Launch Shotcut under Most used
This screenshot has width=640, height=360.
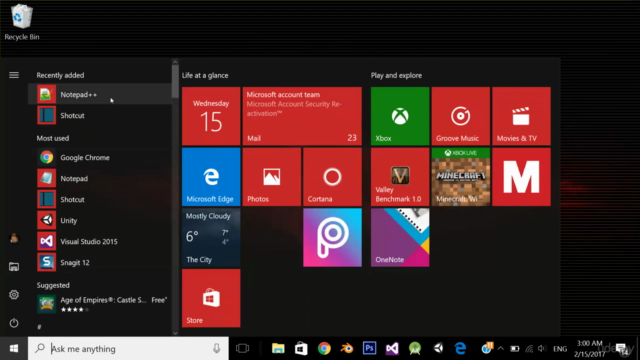click(100, 200)
